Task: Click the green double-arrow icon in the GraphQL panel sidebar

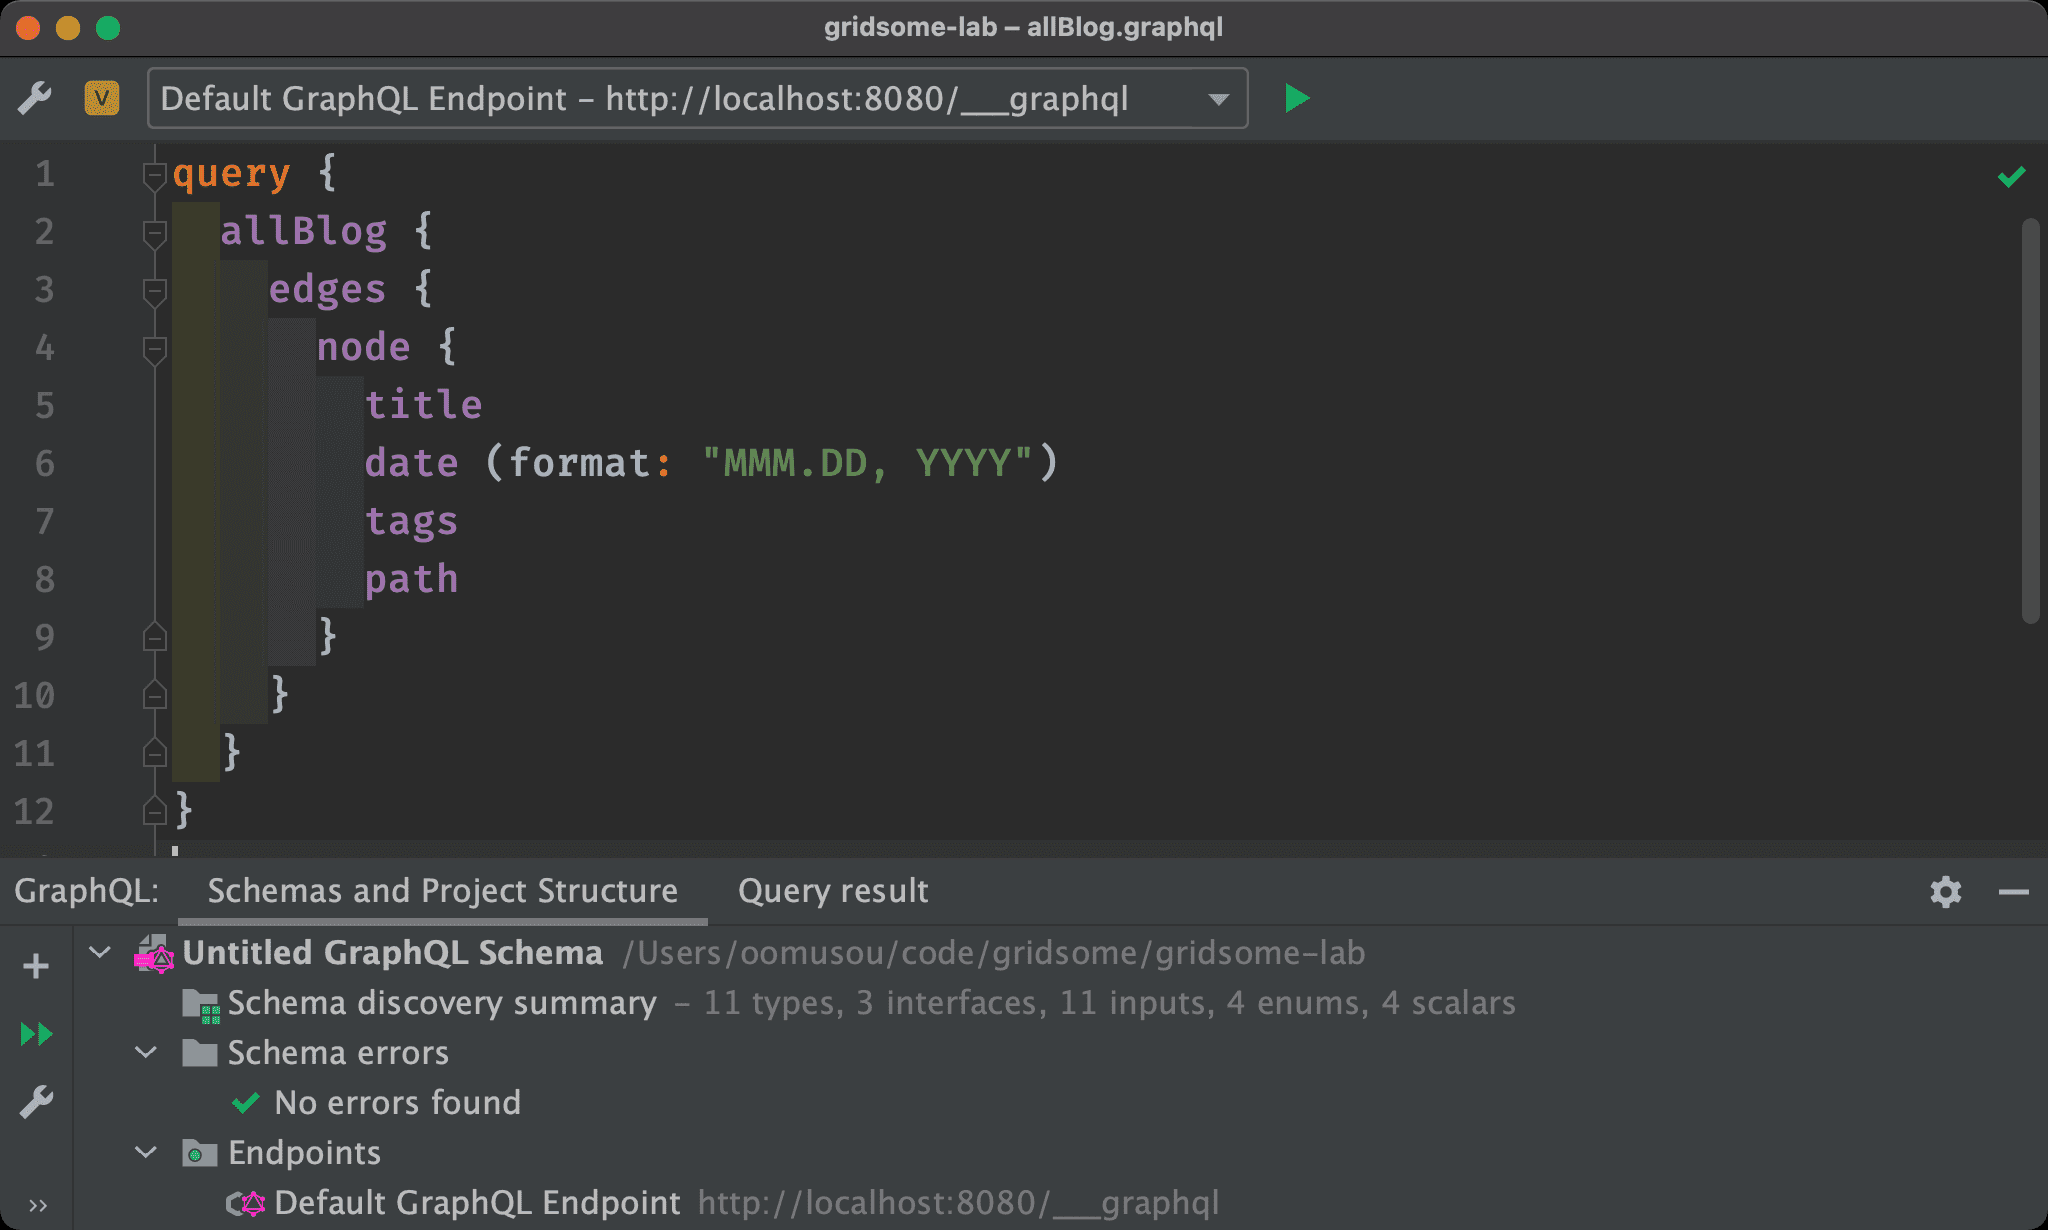Action: 36,1033
